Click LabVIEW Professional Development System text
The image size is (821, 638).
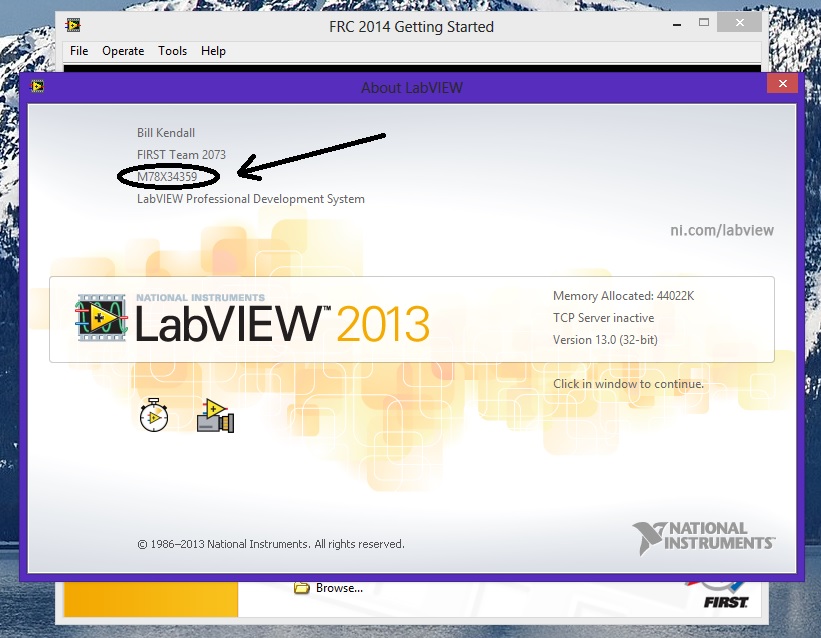251,199
